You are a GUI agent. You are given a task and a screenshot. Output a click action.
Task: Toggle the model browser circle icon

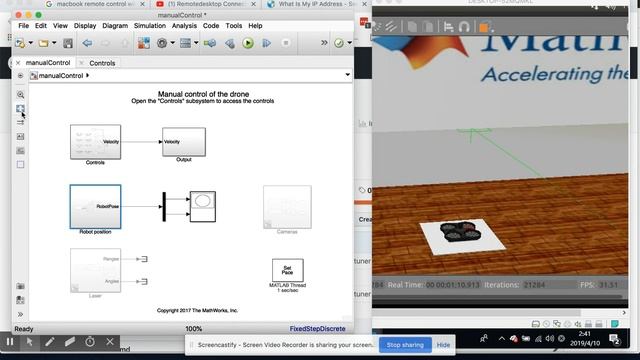point(20,76)
